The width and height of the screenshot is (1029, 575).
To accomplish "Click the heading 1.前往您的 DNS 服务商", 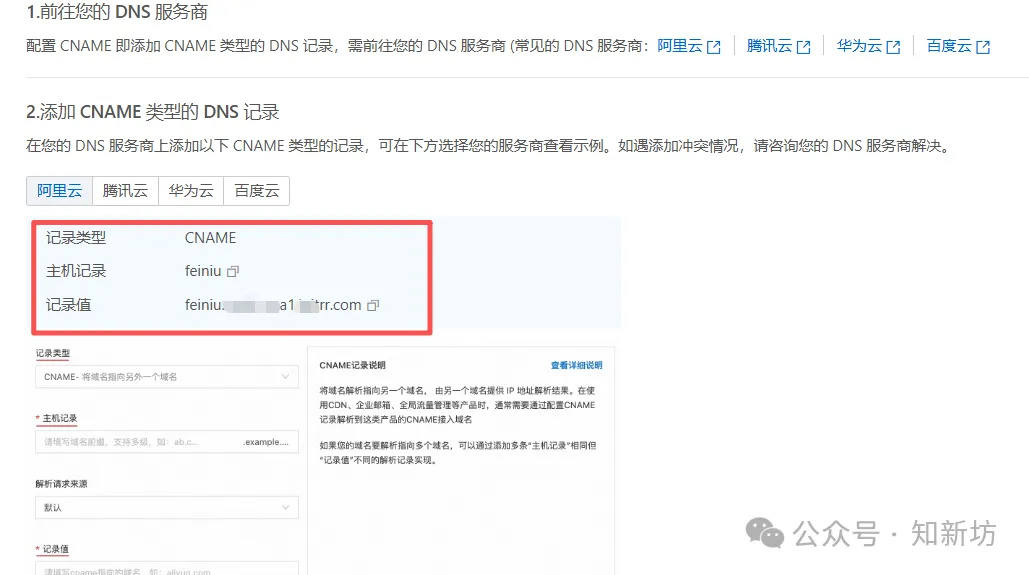I will (117, 12).
